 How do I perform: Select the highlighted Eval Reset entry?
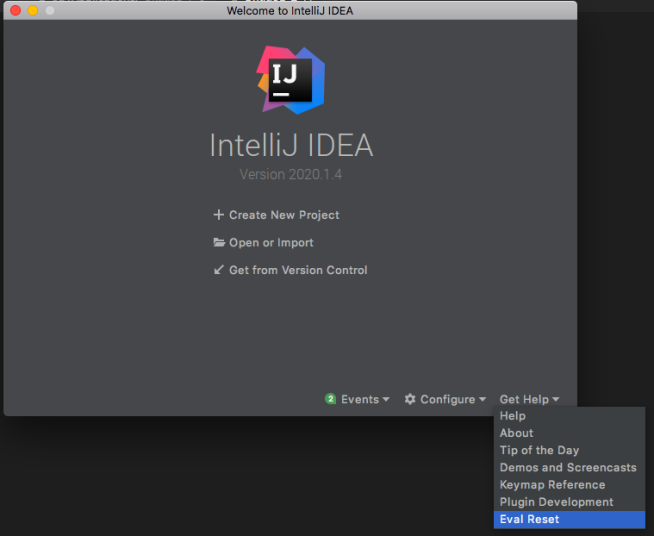click(x=569, y=519)
